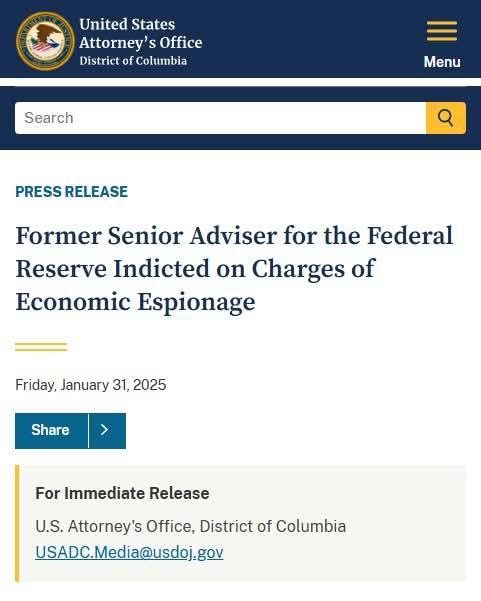Click the PRESS RELEASE category label
This screenshot has height=601, width=481.
[x=72, y=192]
